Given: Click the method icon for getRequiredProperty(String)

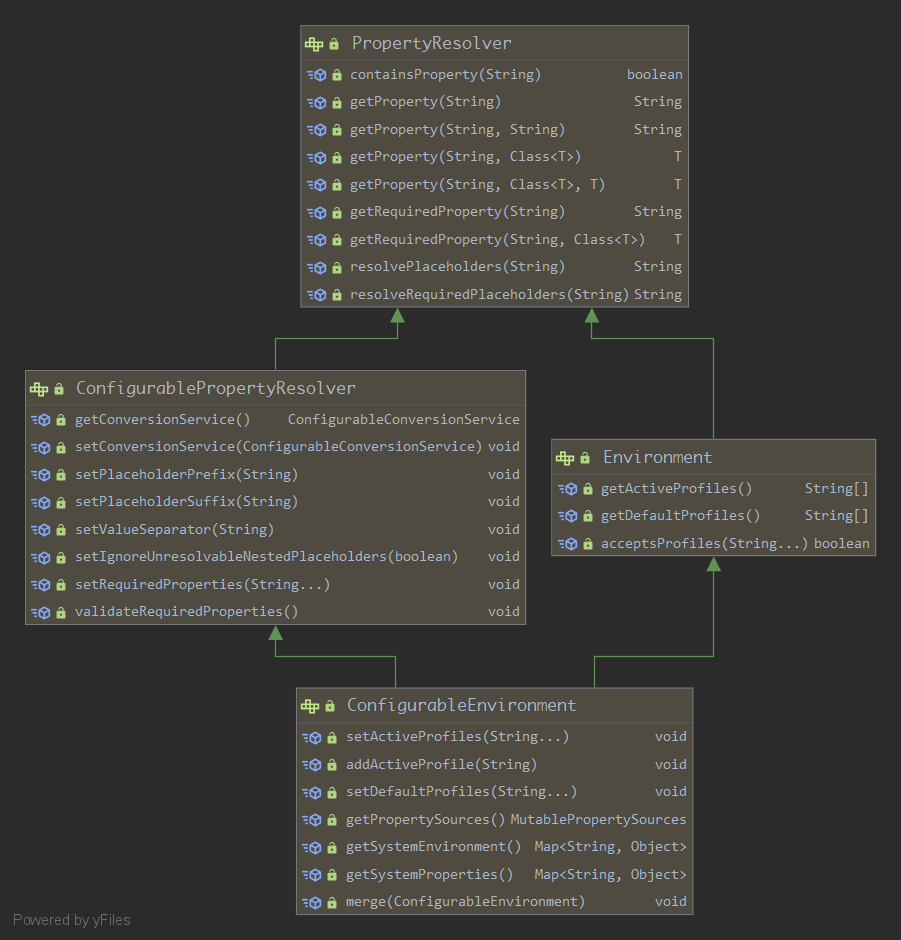Looking at the screenshot, I should pyautogui.click(x=317, y=212).
